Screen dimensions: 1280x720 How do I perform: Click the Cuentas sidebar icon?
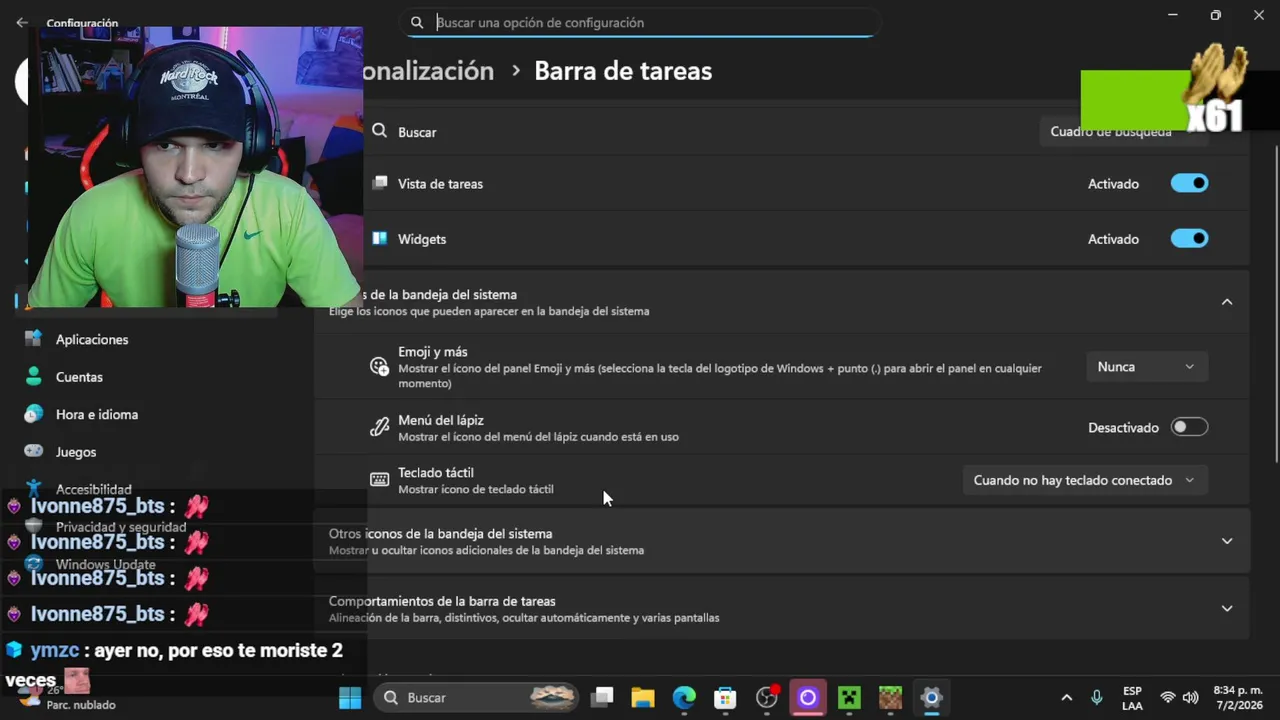[33, 376]
